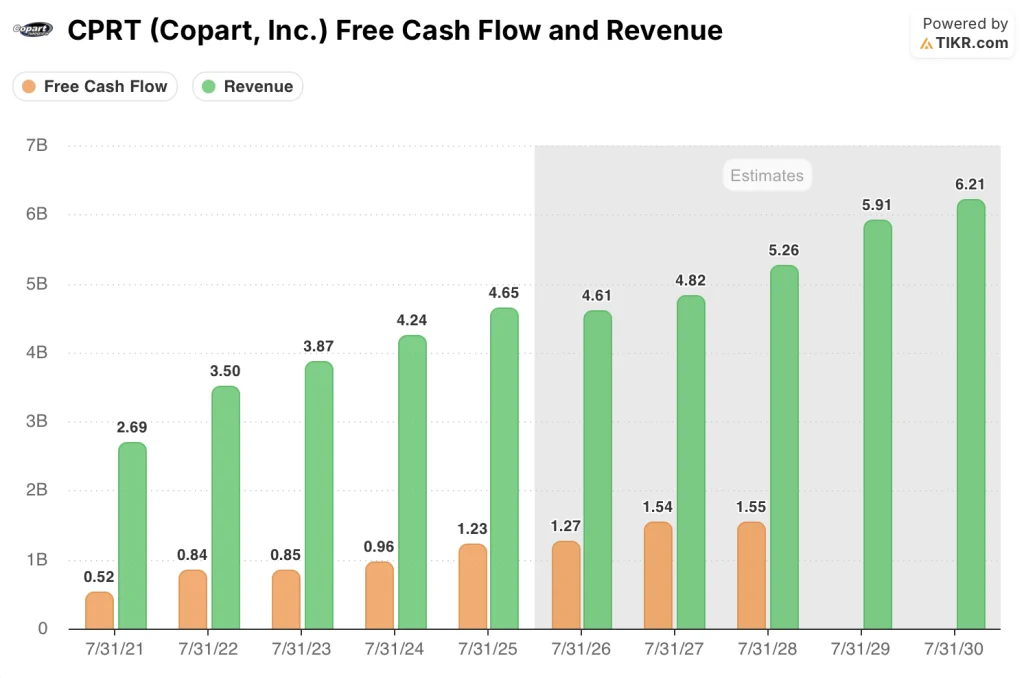
Task: Click the 7B y-axis label
Action: pyautogui.click(x=37, y=145)
